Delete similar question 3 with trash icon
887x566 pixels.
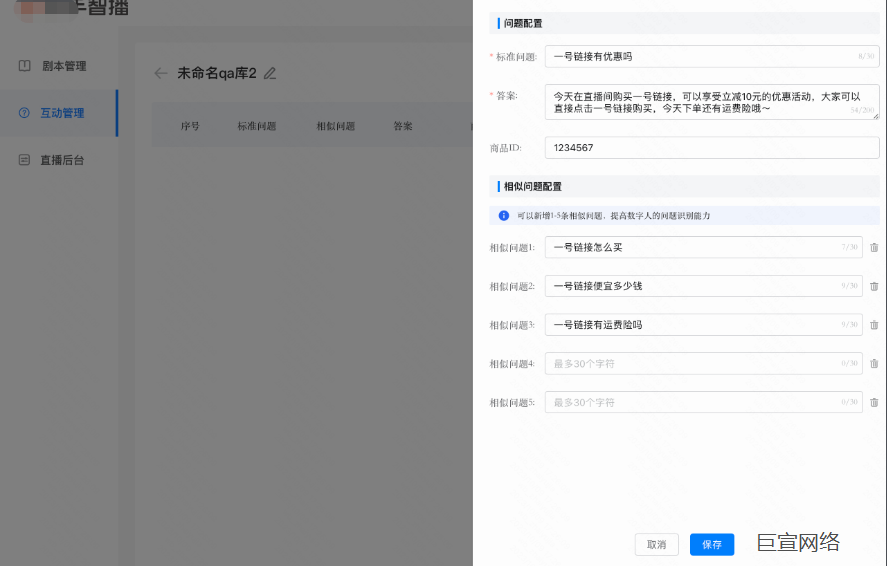tap(874, 325)
